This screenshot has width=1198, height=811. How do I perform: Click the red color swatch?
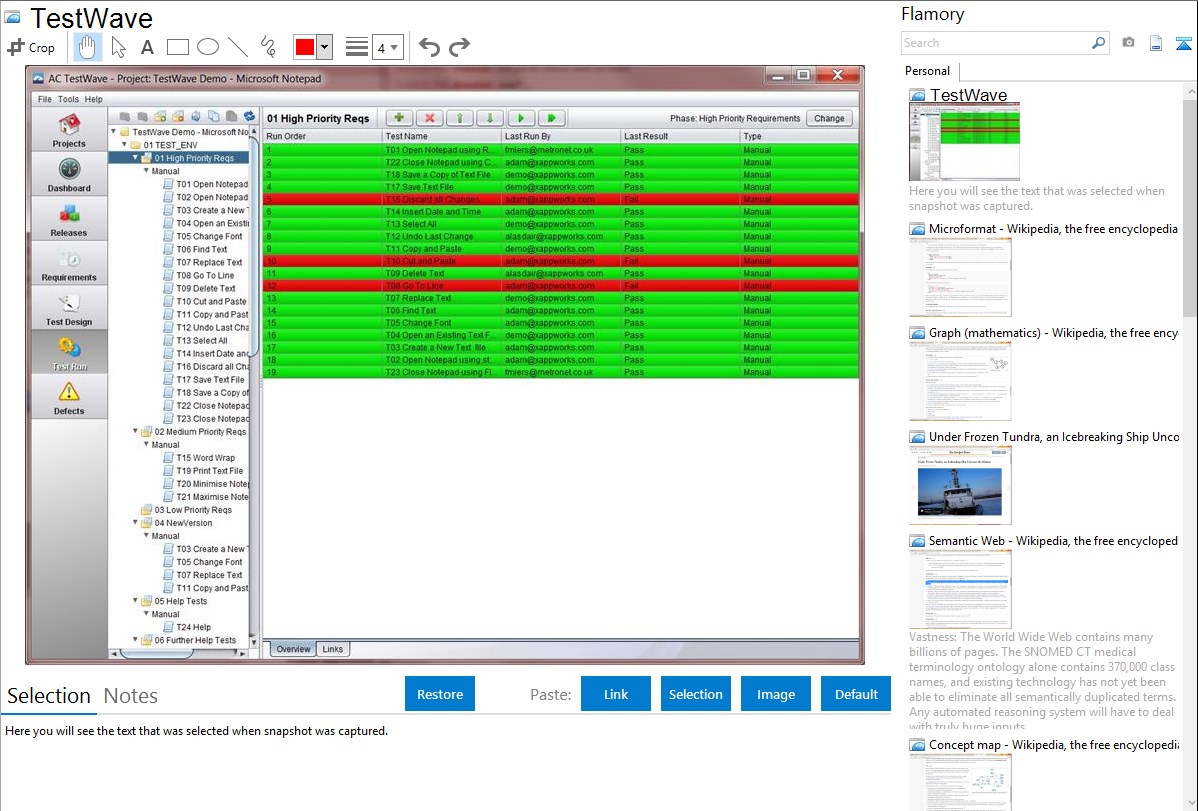[x=304, y=47]
